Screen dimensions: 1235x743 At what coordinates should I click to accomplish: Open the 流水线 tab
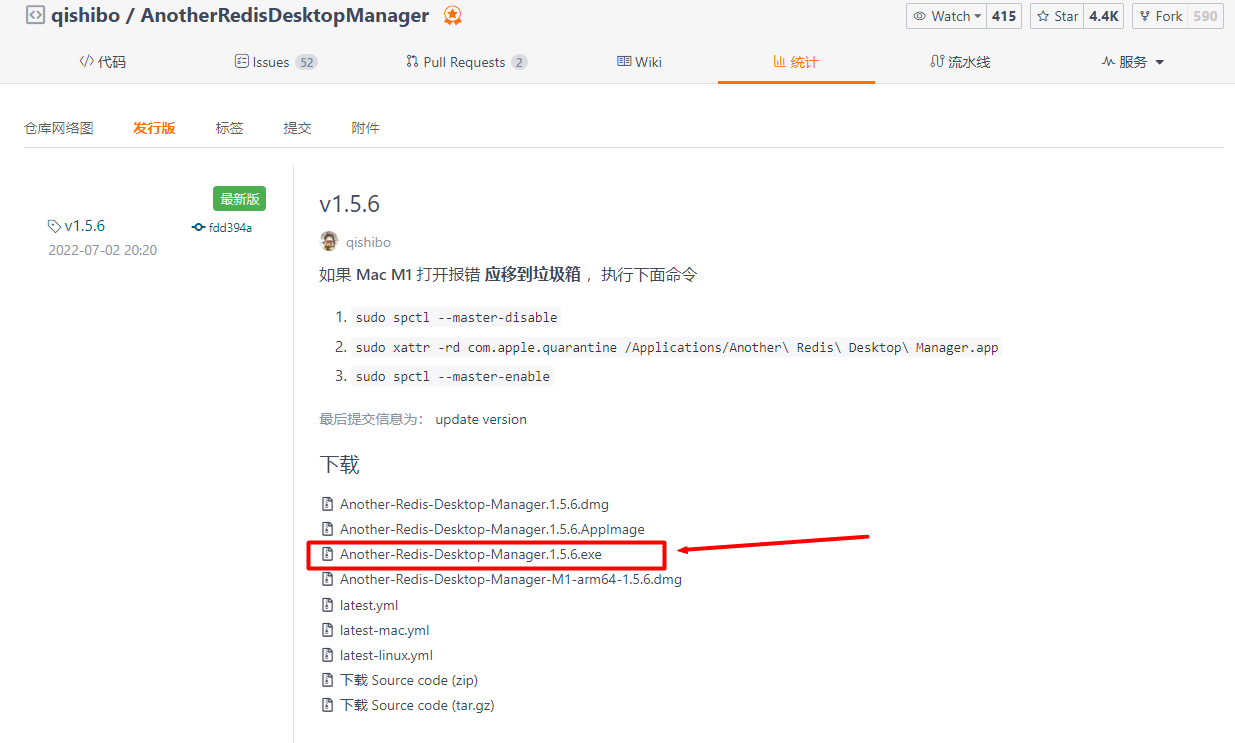(x=960, y=62)
